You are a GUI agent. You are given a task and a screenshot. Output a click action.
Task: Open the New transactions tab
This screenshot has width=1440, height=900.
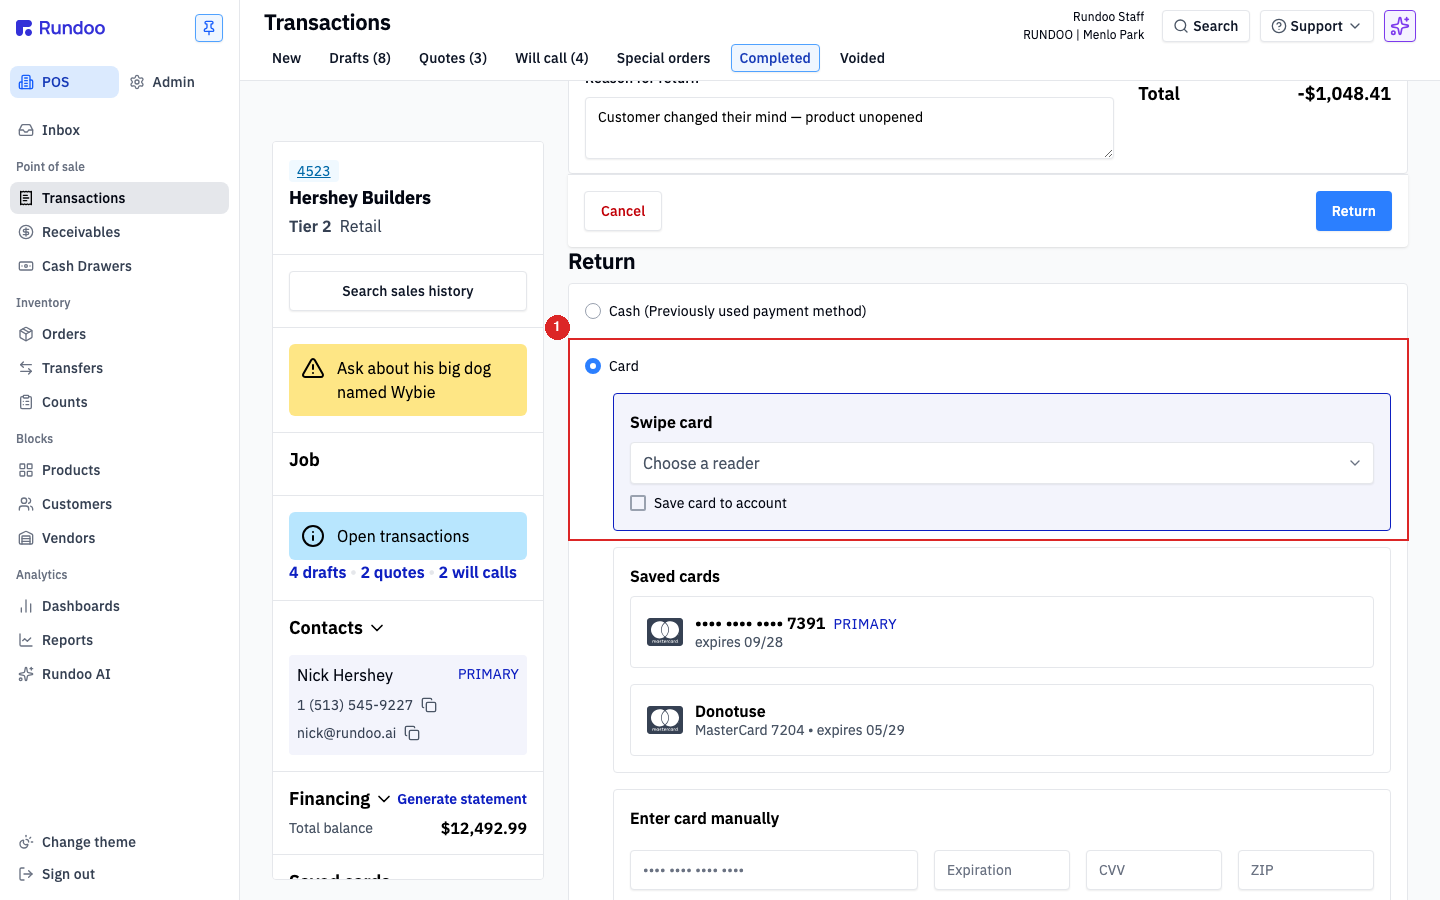tap(286, 58)
